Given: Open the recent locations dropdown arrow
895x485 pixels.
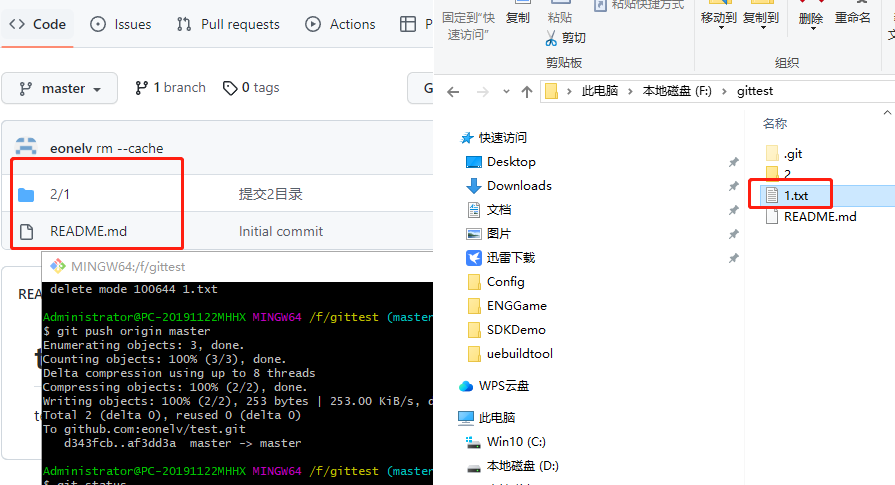Looking at the screenshot, I should point(506,91).
